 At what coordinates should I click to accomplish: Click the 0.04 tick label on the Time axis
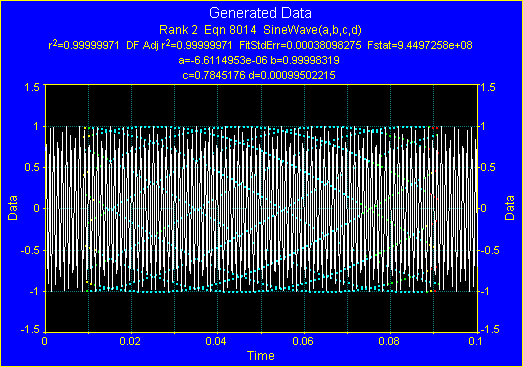[x=217, y=341]
